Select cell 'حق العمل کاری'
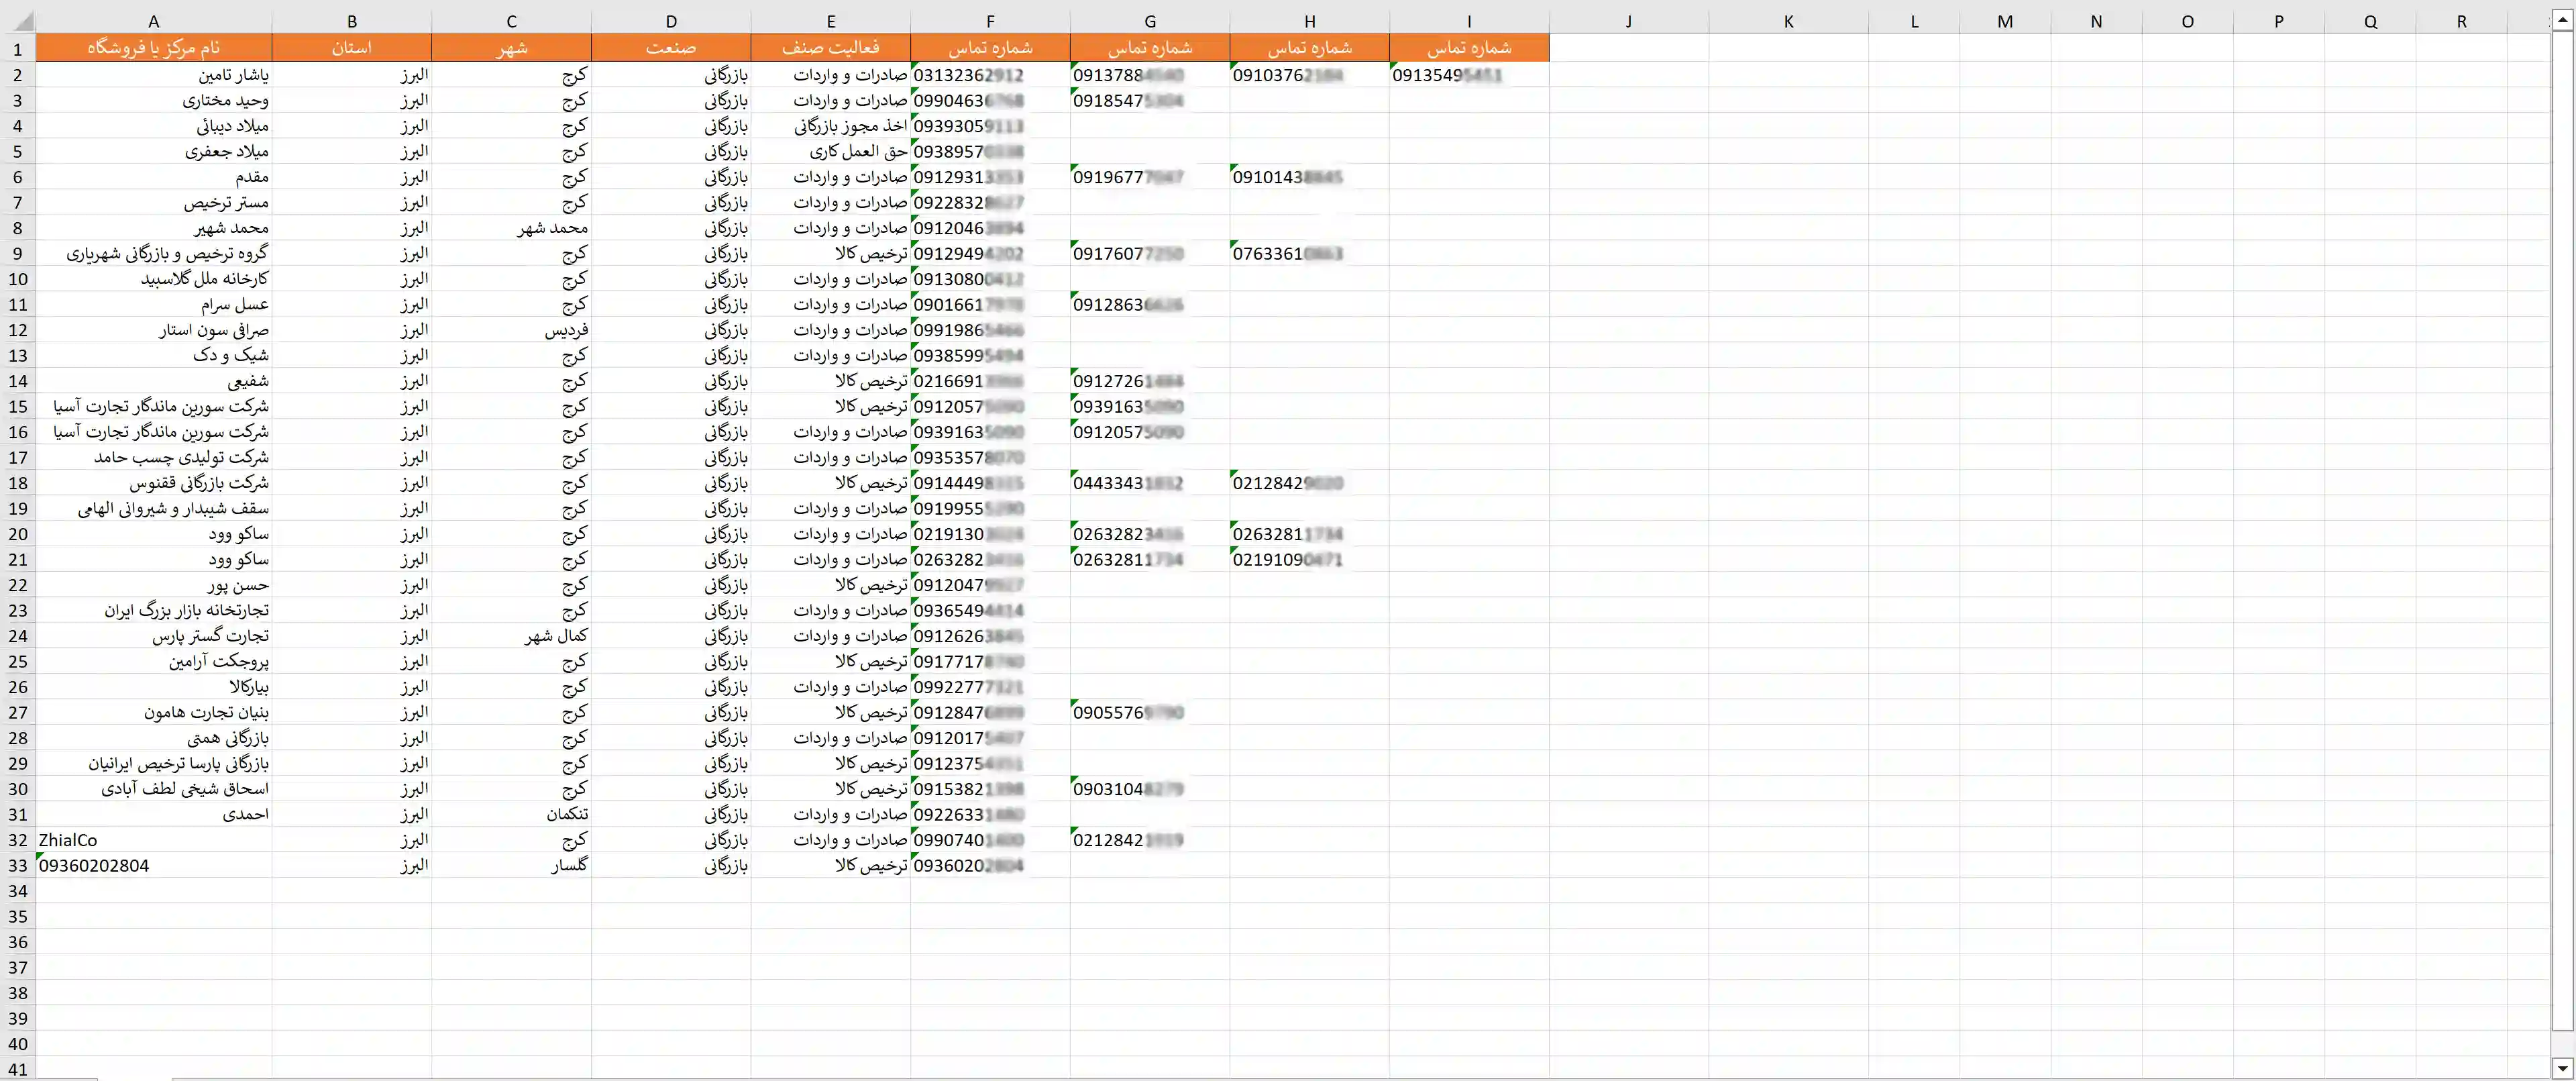2576x1081 pixels. (x=830, y=151)
